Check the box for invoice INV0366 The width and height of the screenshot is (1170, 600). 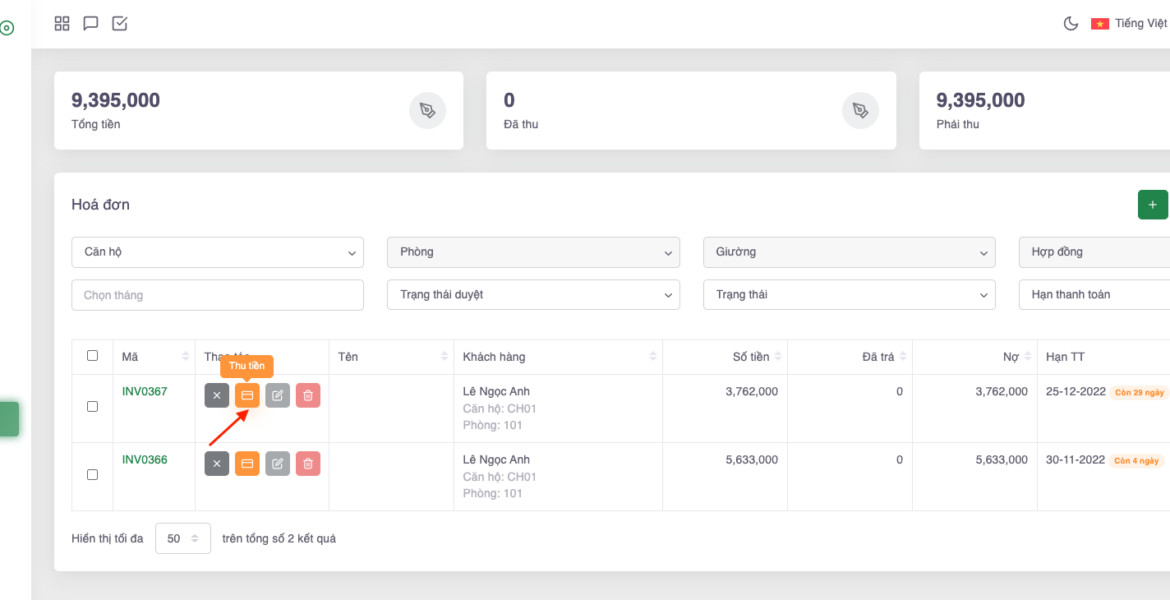tap(93, 475)
